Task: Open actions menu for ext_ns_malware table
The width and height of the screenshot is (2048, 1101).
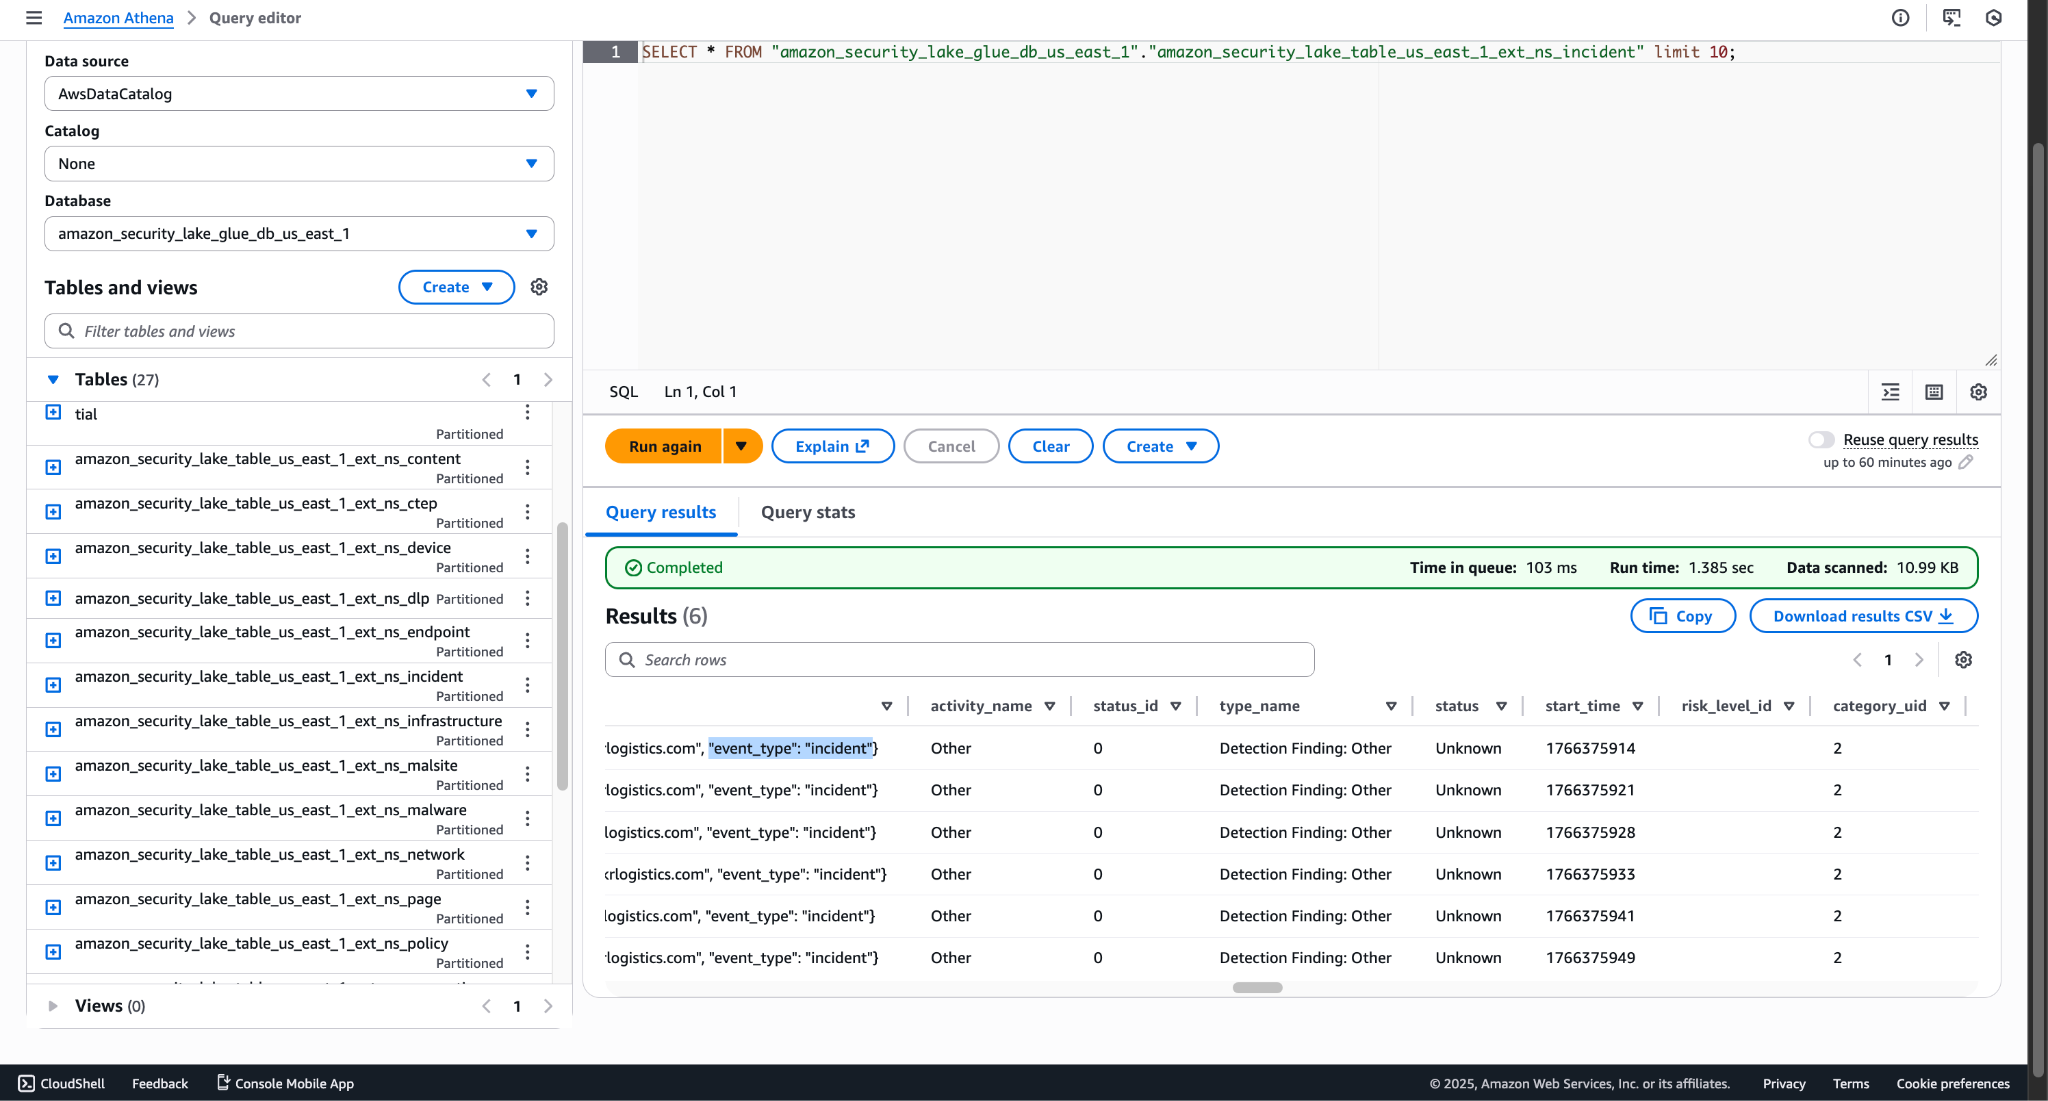Action: pos(527,818)
